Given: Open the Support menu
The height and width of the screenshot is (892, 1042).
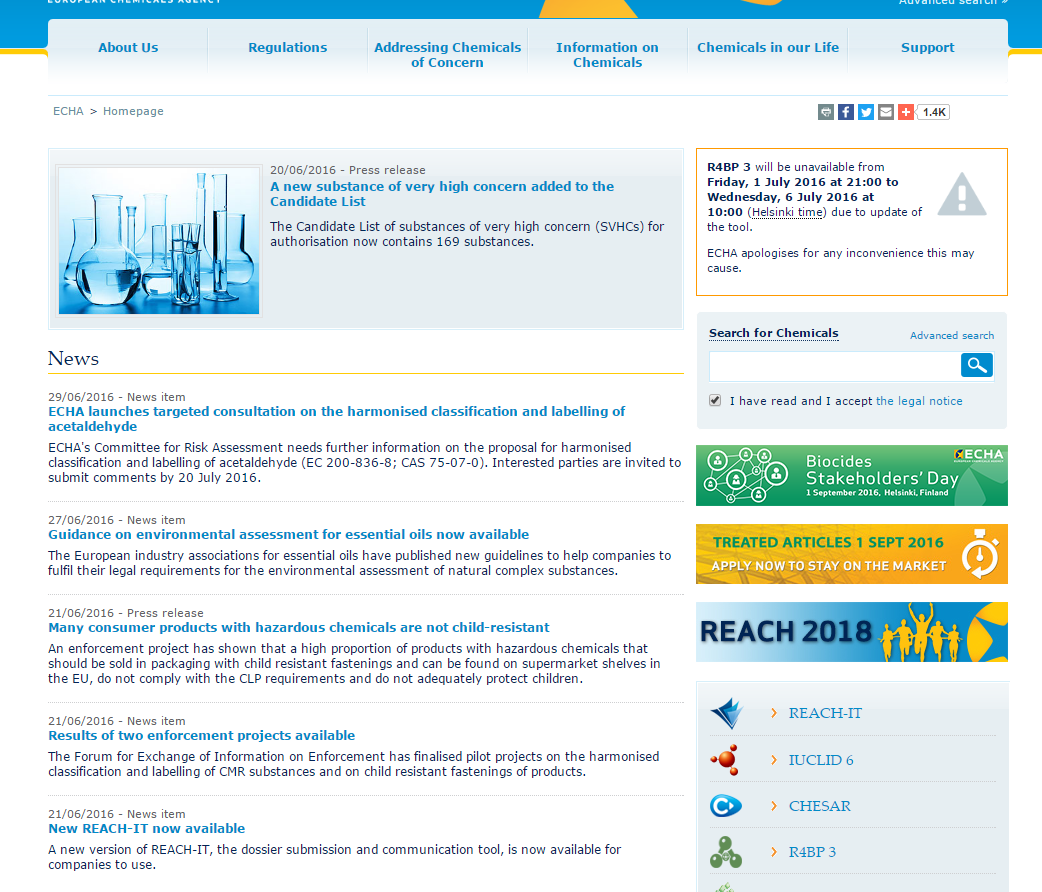Looking at the screenshot, I should click(x=928, y=47).
